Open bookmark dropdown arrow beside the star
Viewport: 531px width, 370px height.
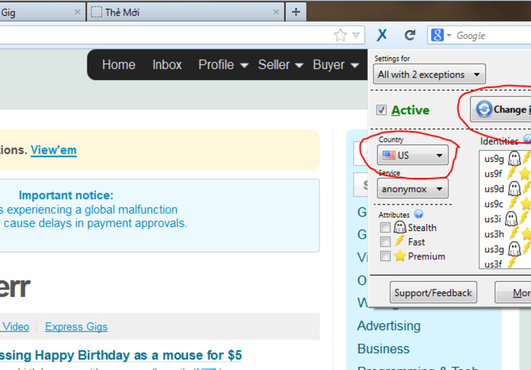(356, 35)
